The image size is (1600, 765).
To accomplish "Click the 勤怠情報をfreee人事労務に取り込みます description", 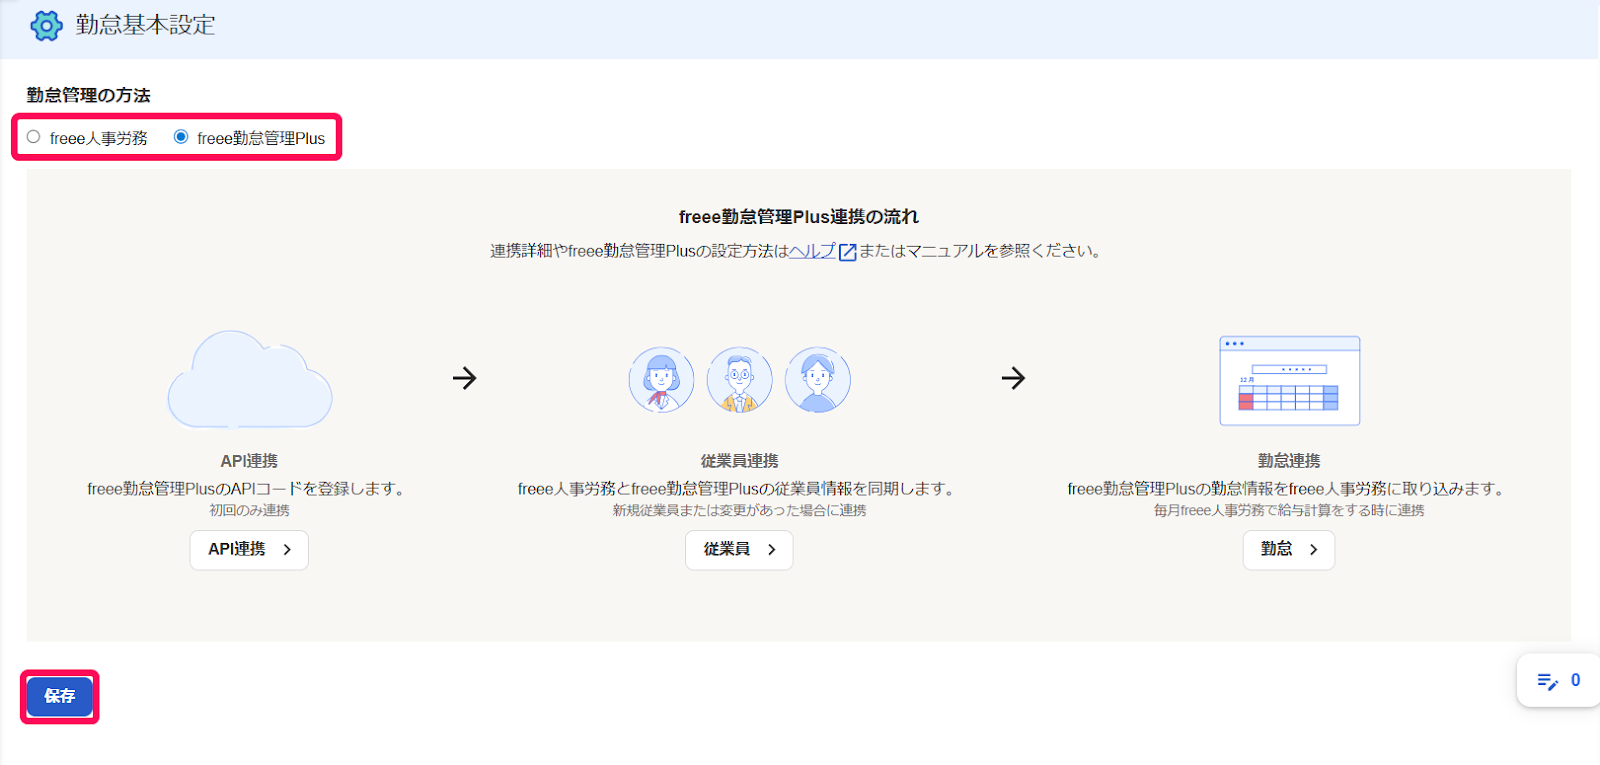I will coord(1289,489).
